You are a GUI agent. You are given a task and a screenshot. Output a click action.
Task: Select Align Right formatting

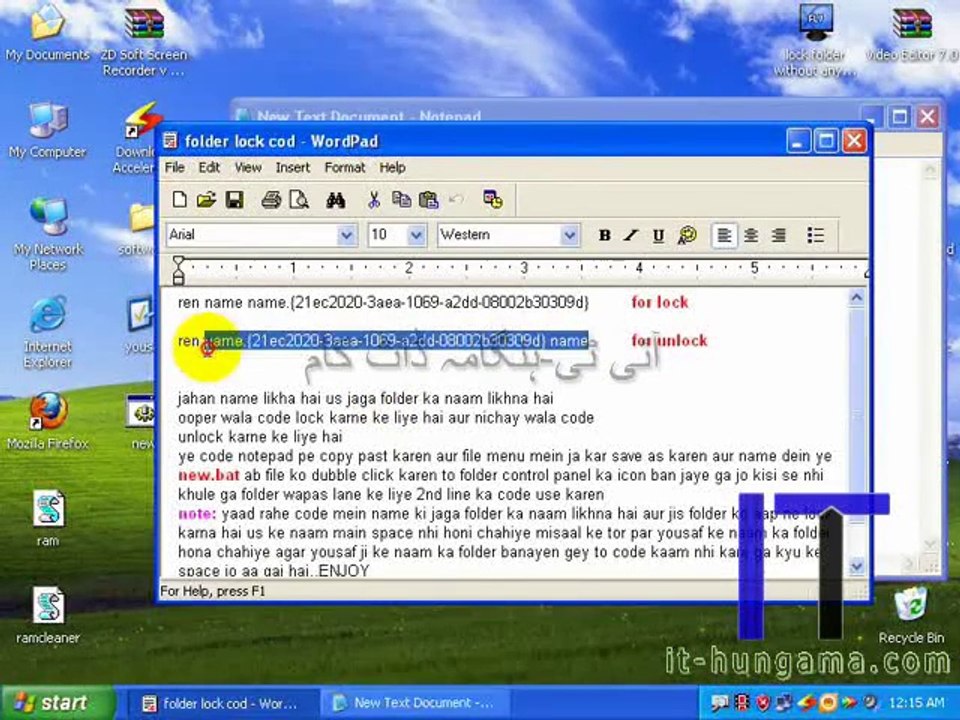tap(779, 235)
